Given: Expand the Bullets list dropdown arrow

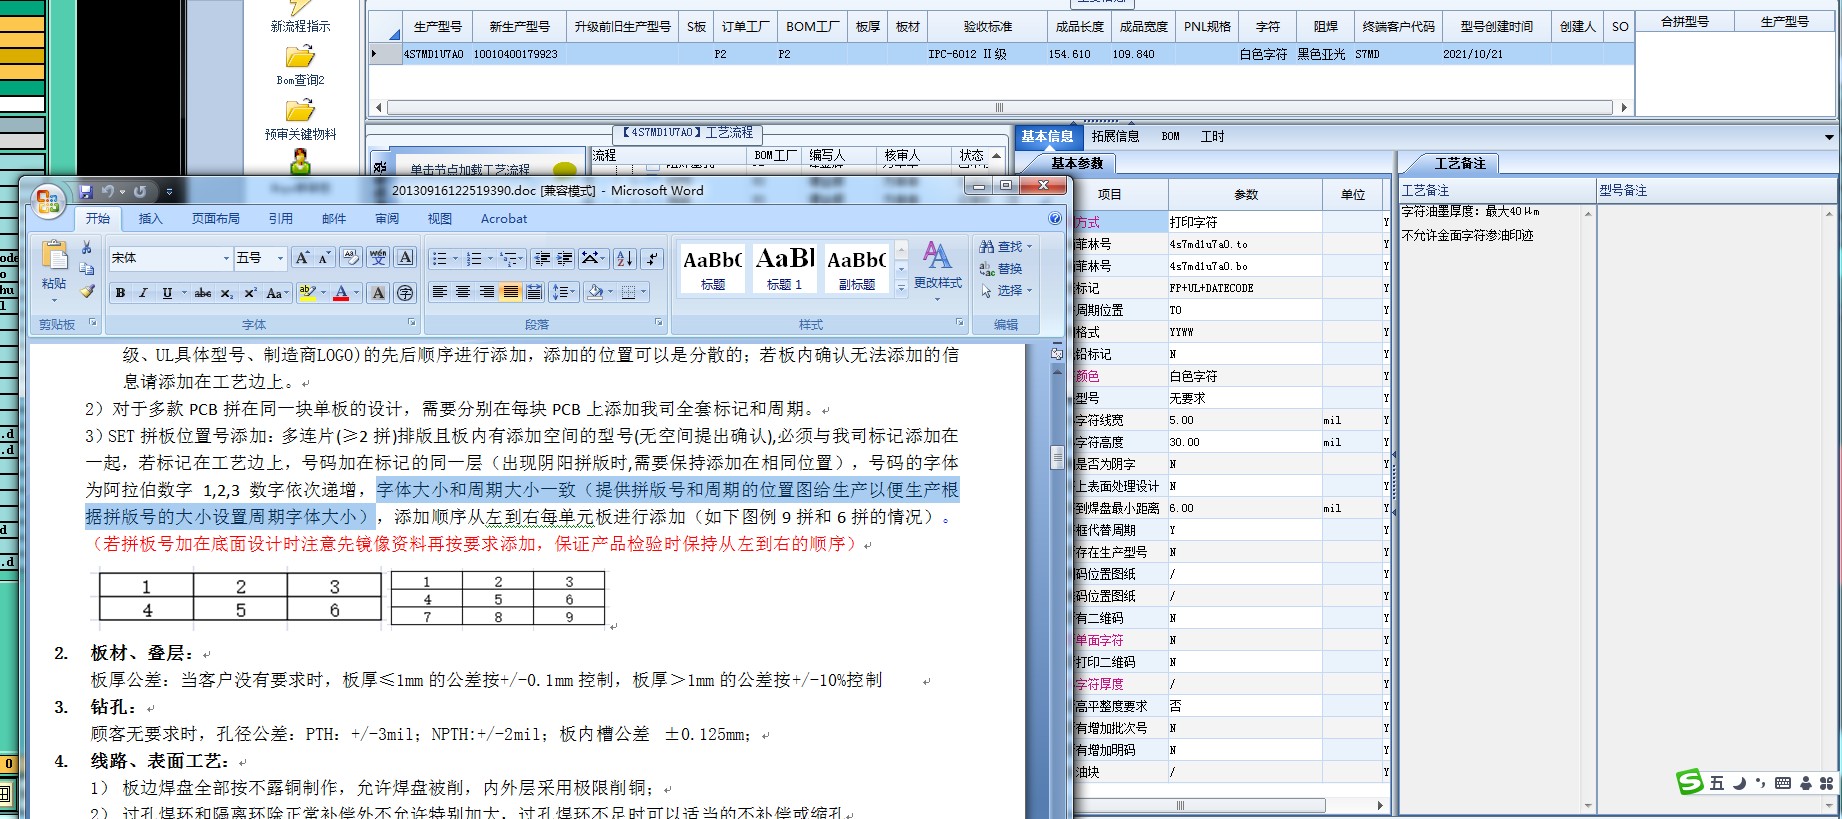Looking at the screenshot, I should (x=455, y=259).
